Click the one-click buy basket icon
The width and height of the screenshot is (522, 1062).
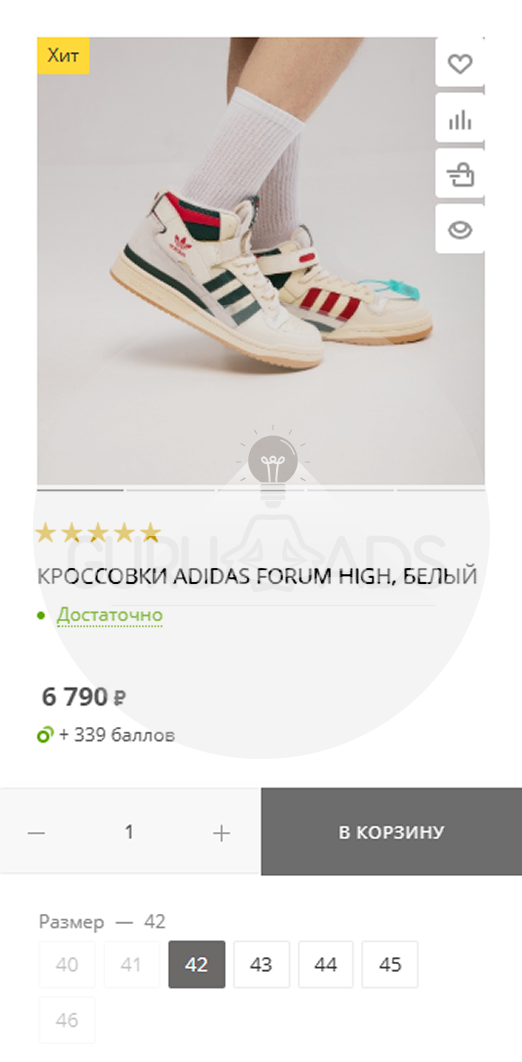pos(460,175)
